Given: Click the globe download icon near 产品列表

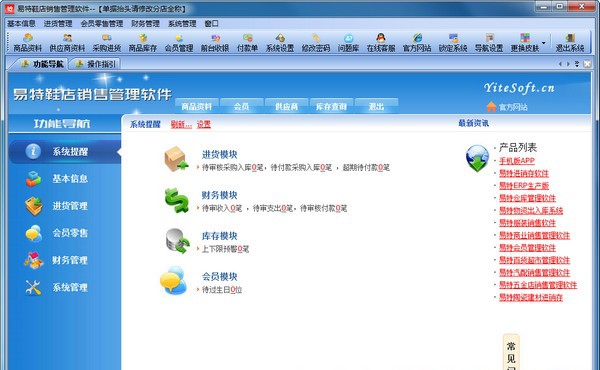Looking at the screenshot, I should click(477, 158).
